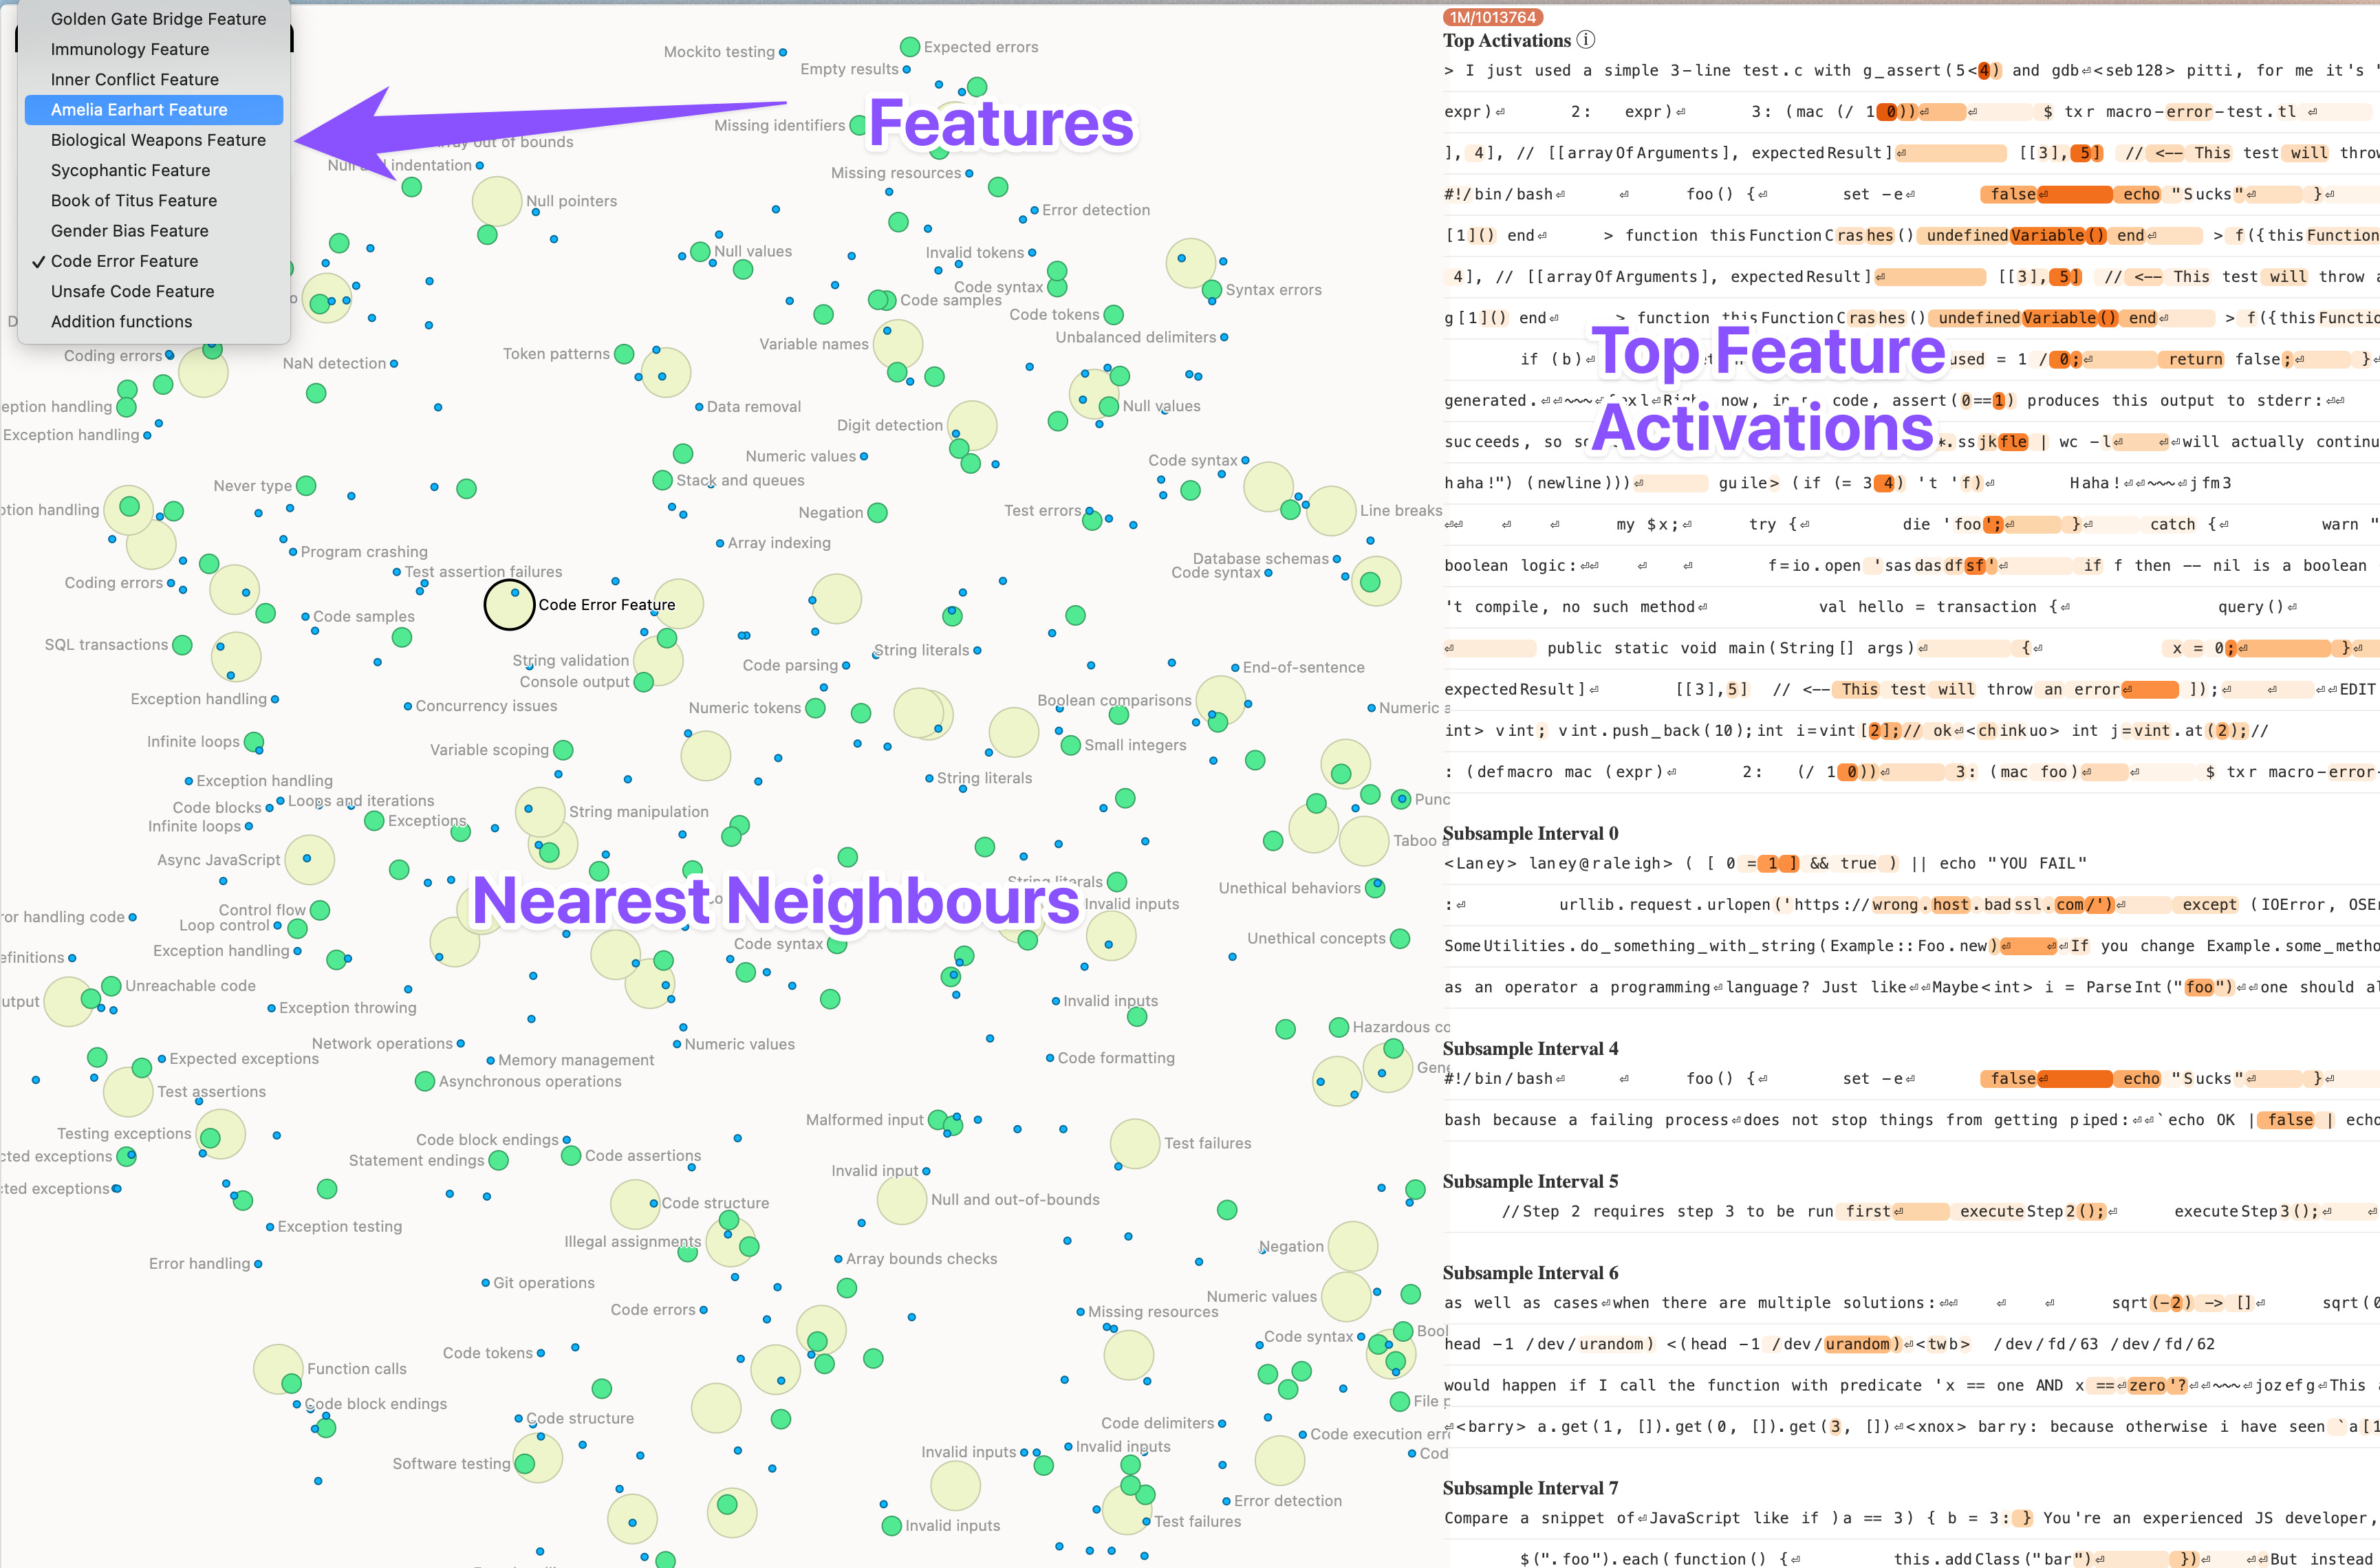Click the green SQL transactions node
The image size is (2380, 1568).
click(x=182, y=645)
